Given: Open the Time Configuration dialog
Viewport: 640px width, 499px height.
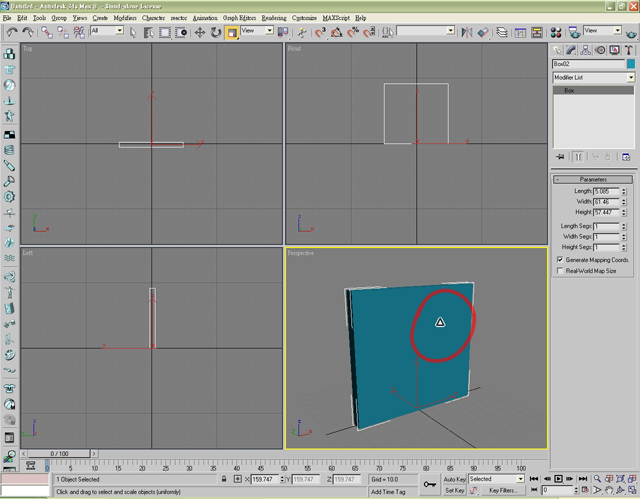Looking at the screenshot, I should (585, 490).
